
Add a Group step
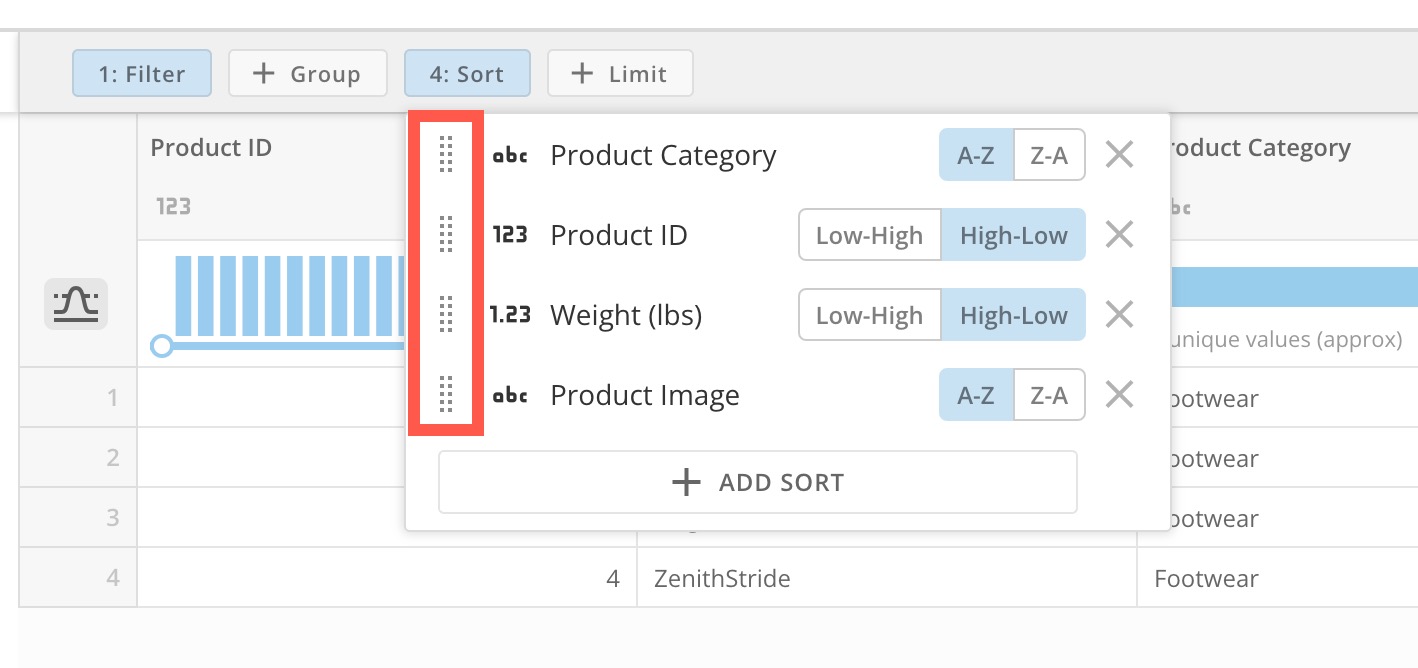click(x=308, y=74)
